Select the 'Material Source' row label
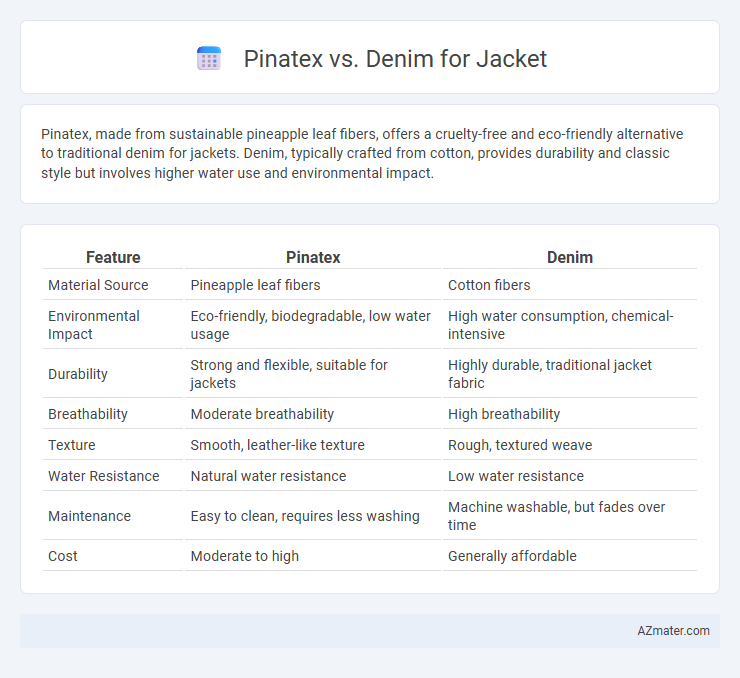The width and height of the screenshot is (740, 678). coord(98,285)
